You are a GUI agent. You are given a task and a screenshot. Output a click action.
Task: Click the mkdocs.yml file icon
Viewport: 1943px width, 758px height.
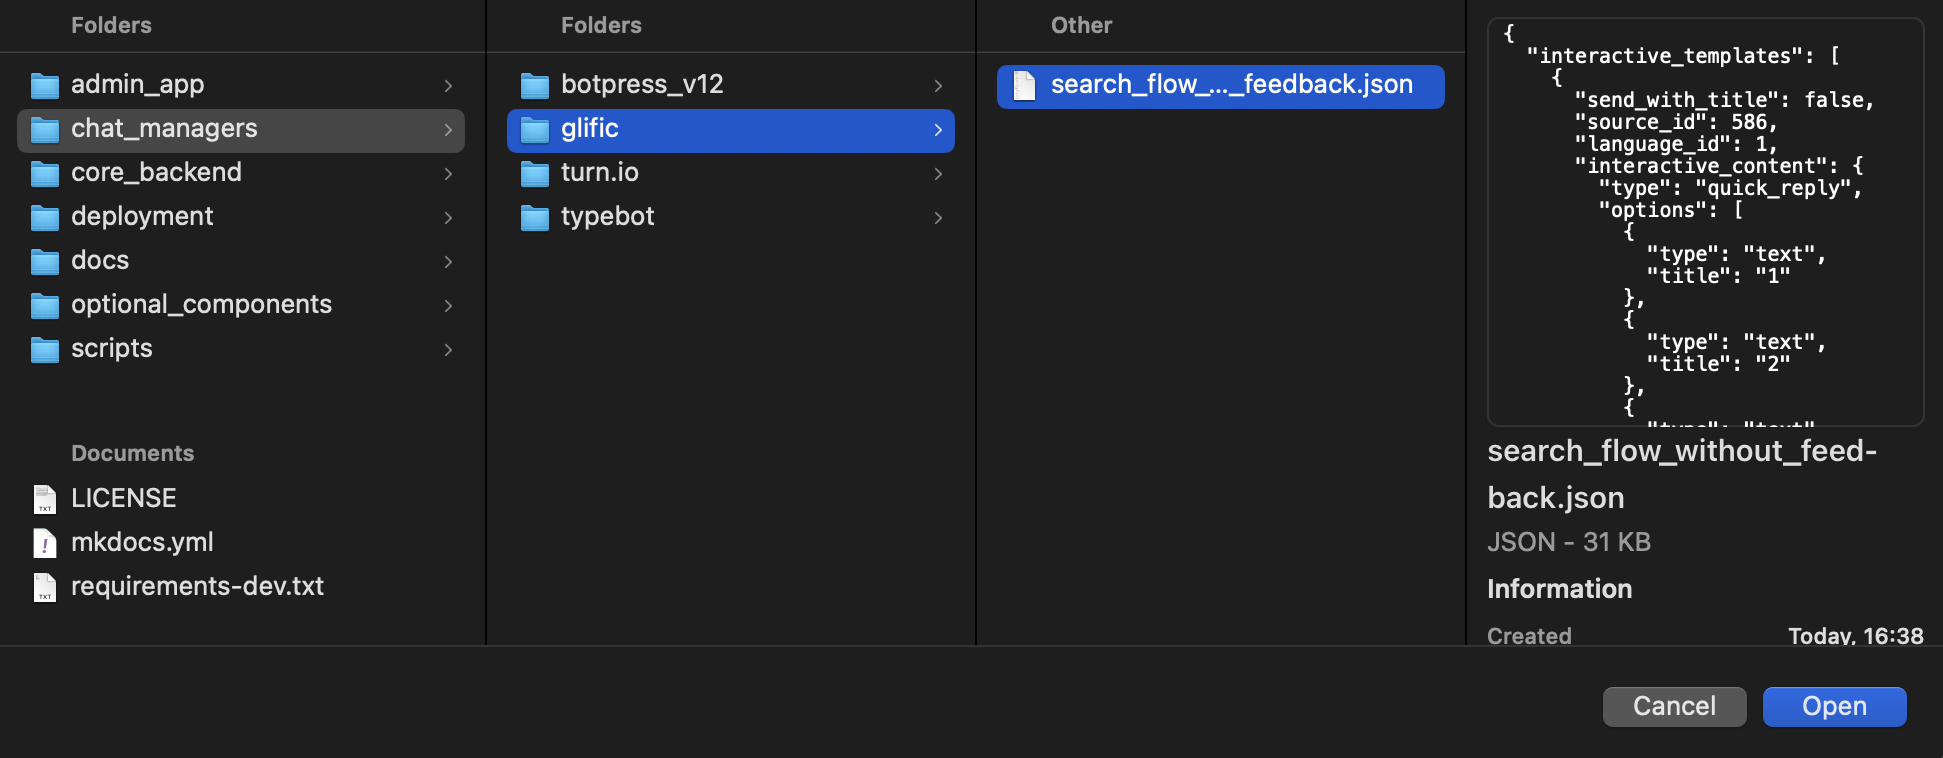[45, 543]
